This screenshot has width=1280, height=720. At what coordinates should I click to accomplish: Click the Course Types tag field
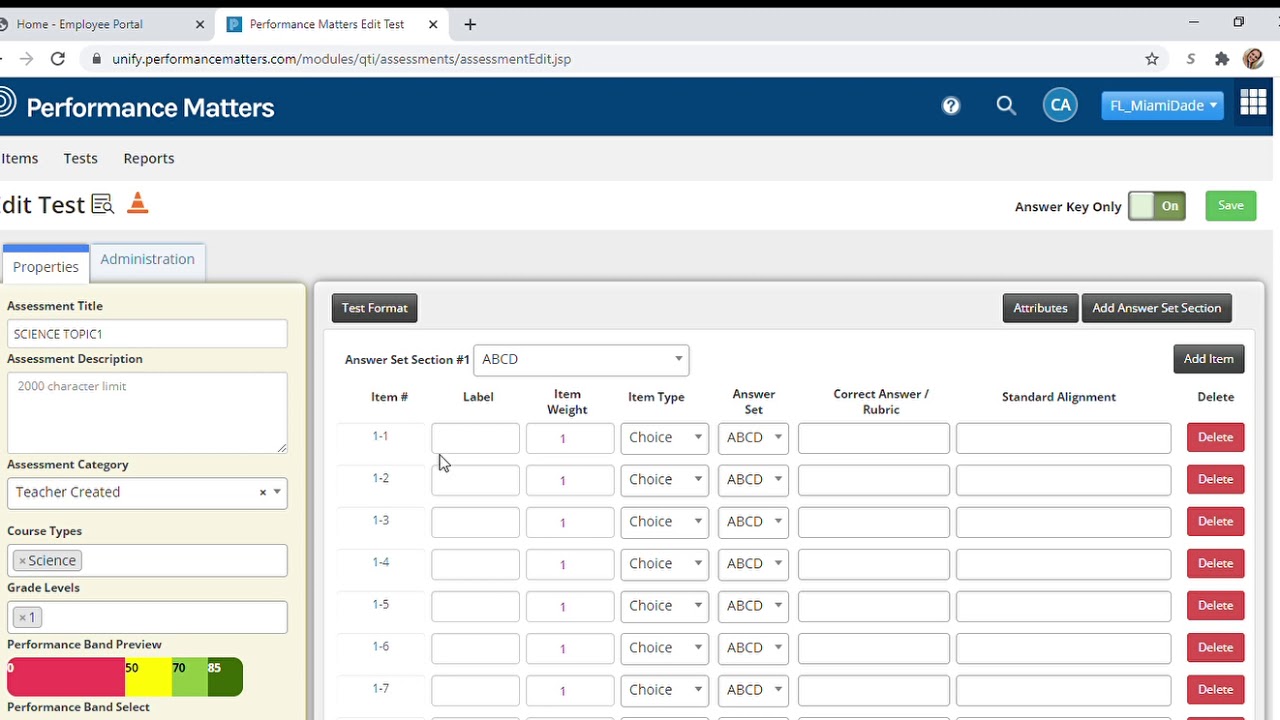tap(147, 561)
